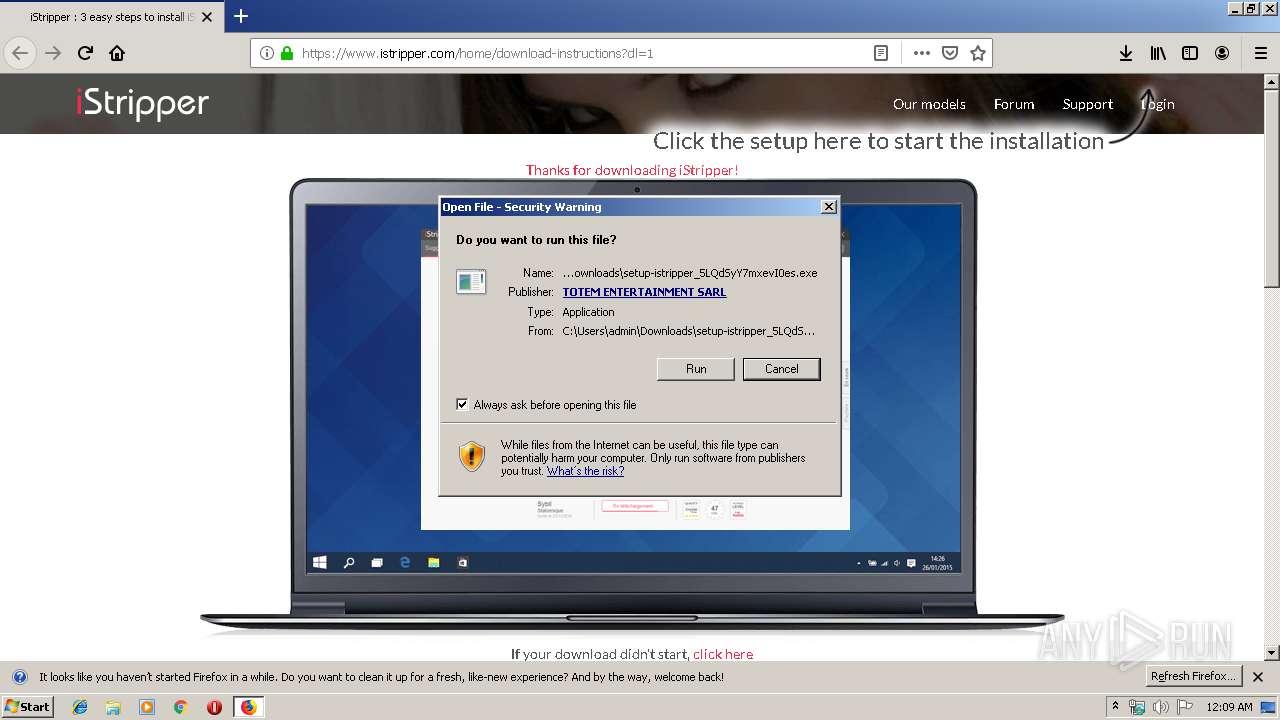Switch to Firefox in the taskbar
The image size is (1280, 720).
[248, 707]
